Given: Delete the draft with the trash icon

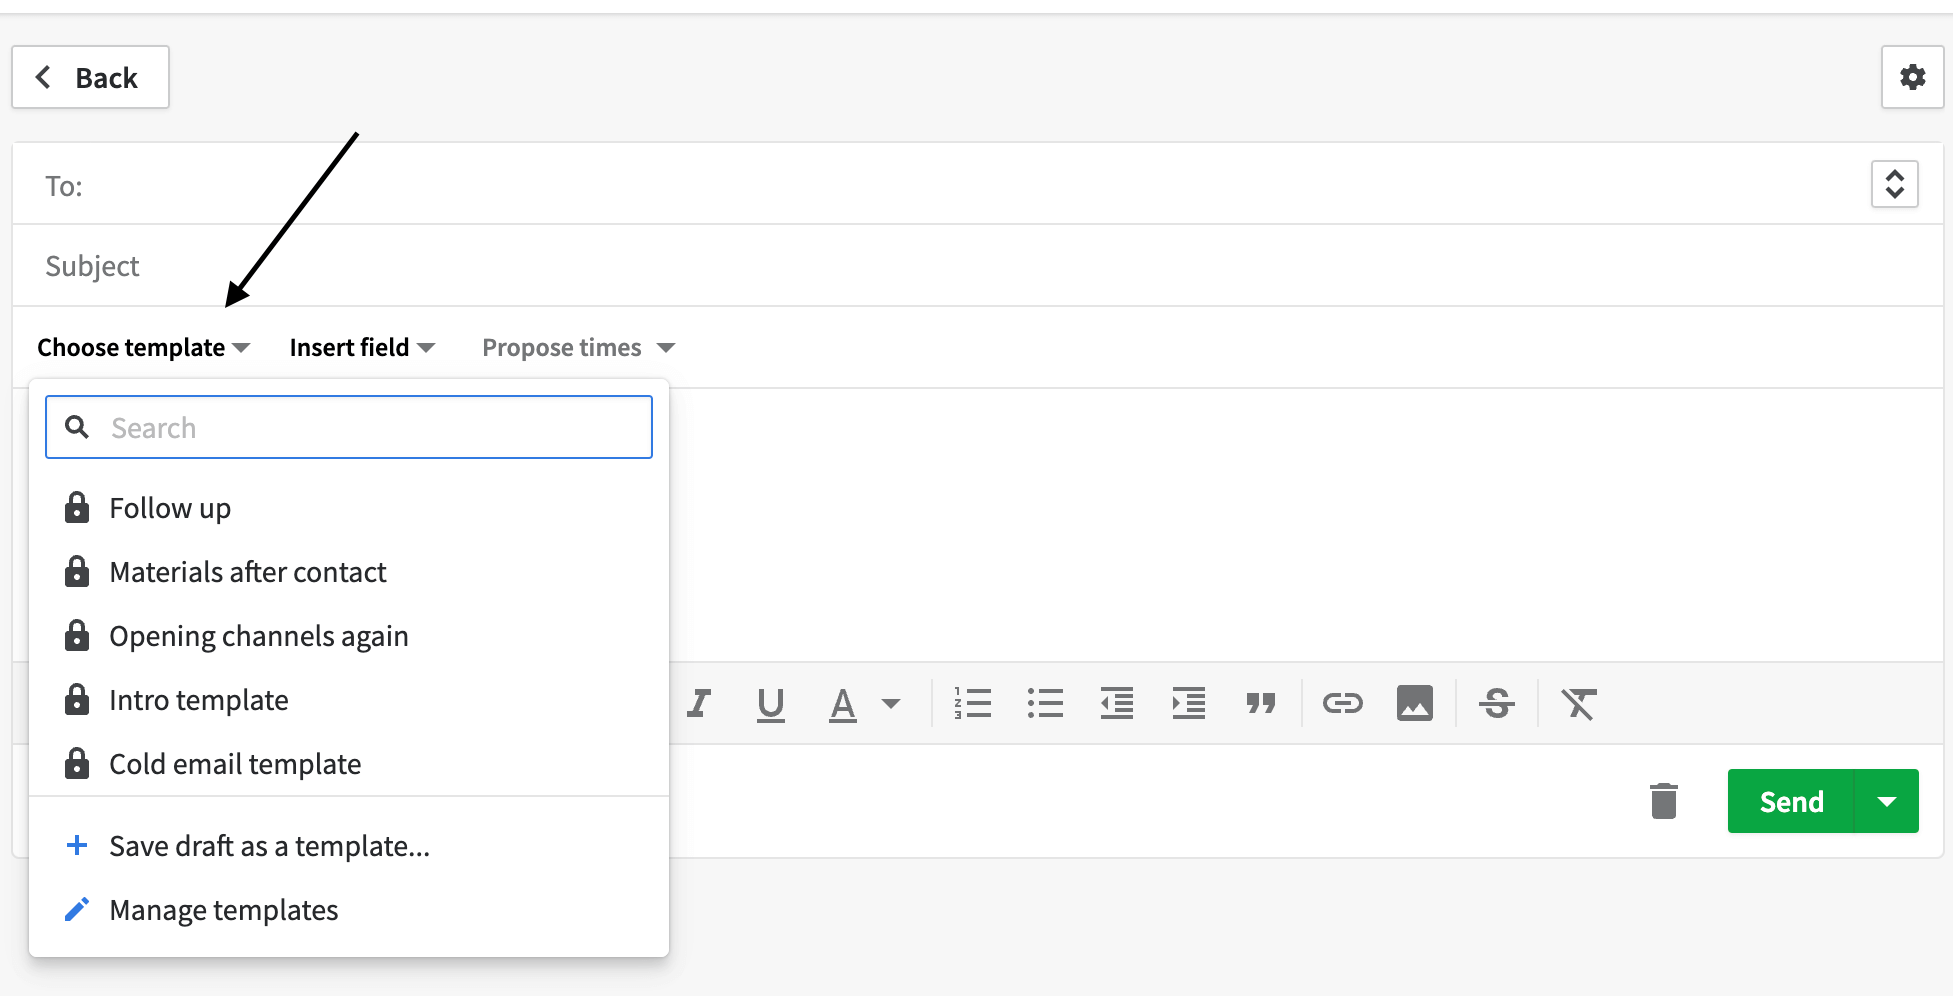Looking at the screenshot, I should tap(1663, 800).
